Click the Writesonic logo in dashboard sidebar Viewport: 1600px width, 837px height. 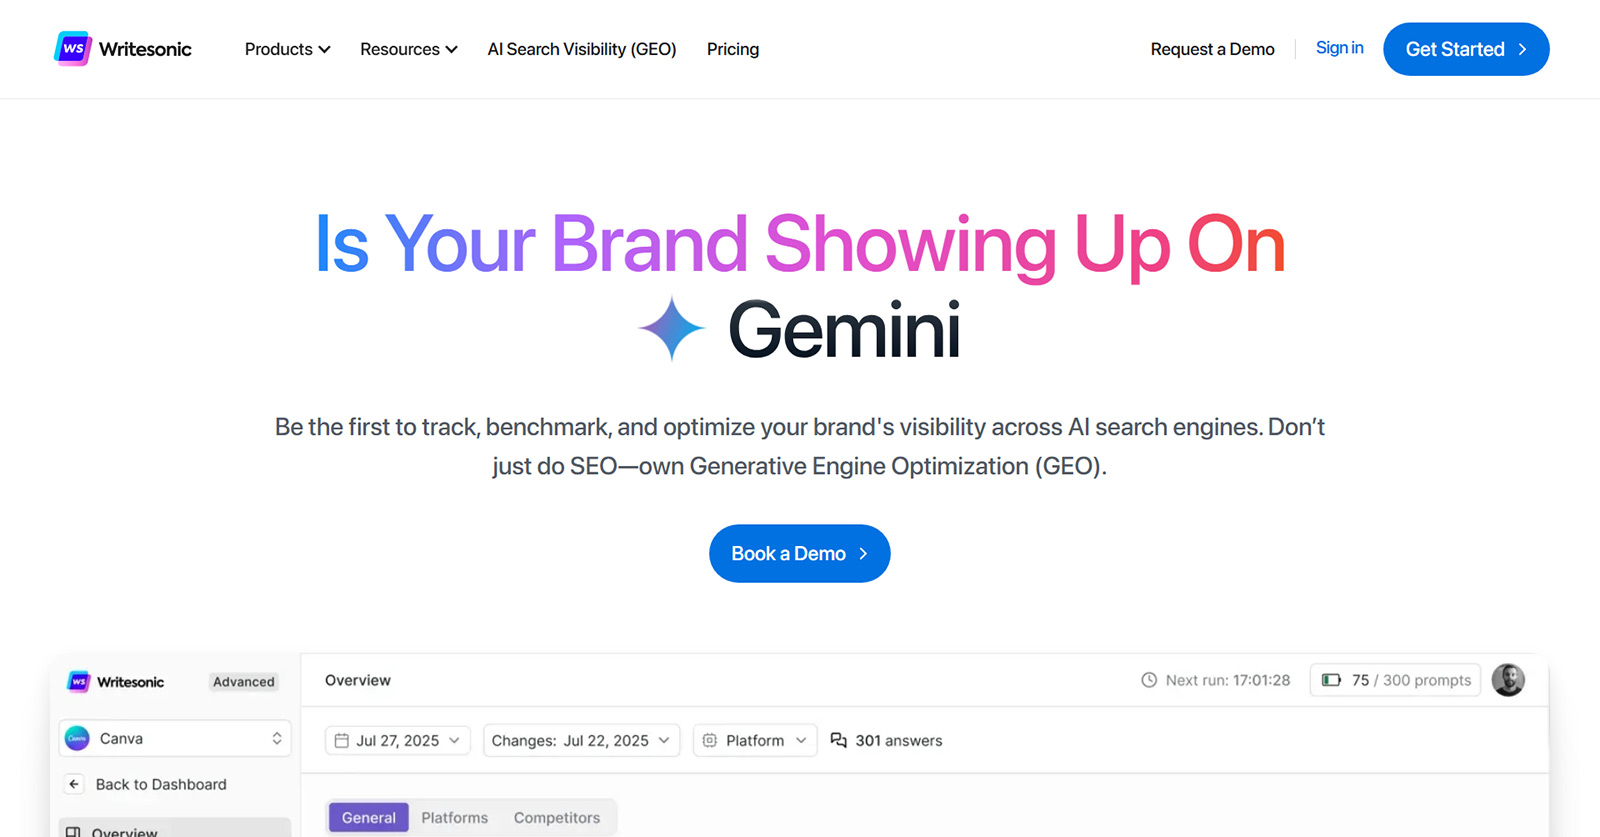(x=78, y=682)
